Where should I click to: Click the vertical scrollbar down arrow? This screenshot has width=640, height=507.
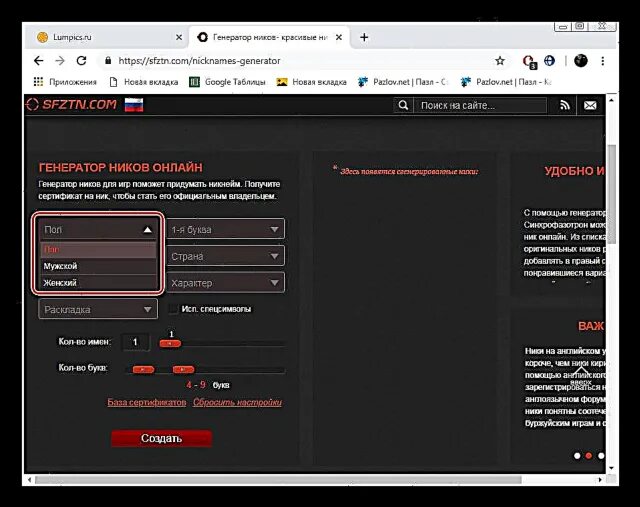(611, 468)
